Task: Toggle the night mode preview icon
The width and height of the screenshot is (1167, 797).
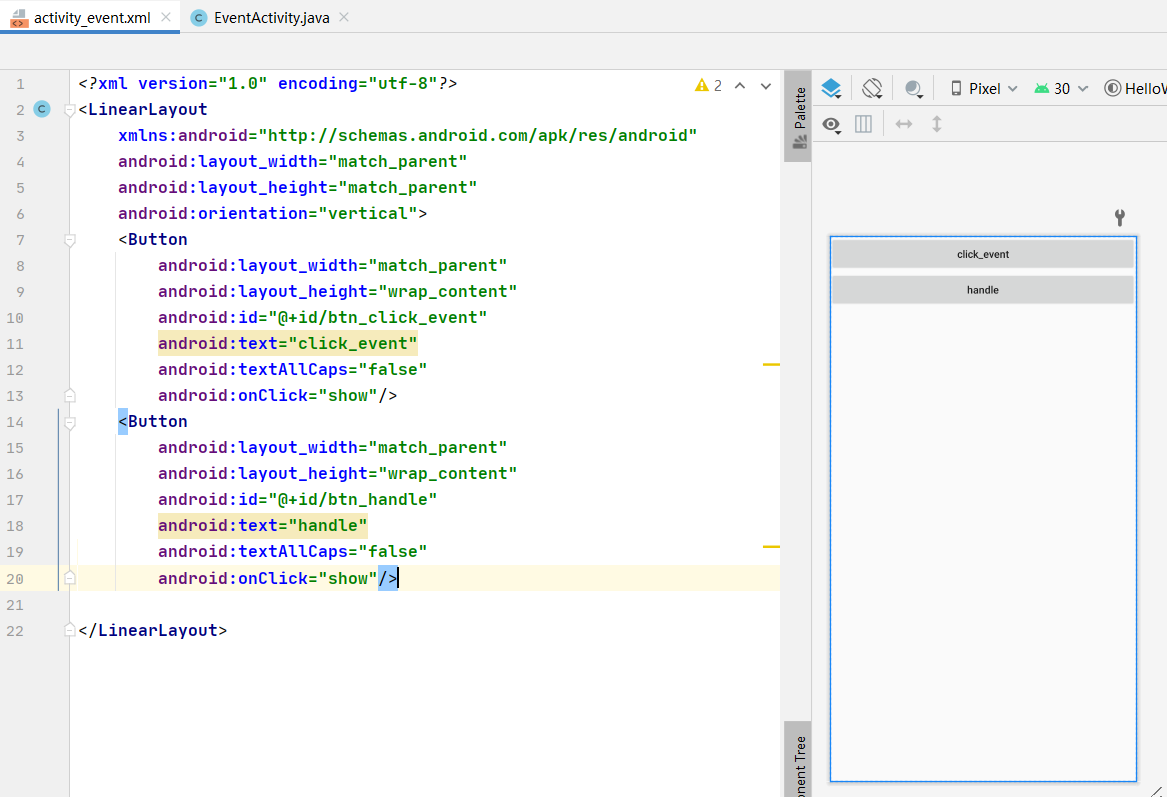Action: [x=914, y=89]
